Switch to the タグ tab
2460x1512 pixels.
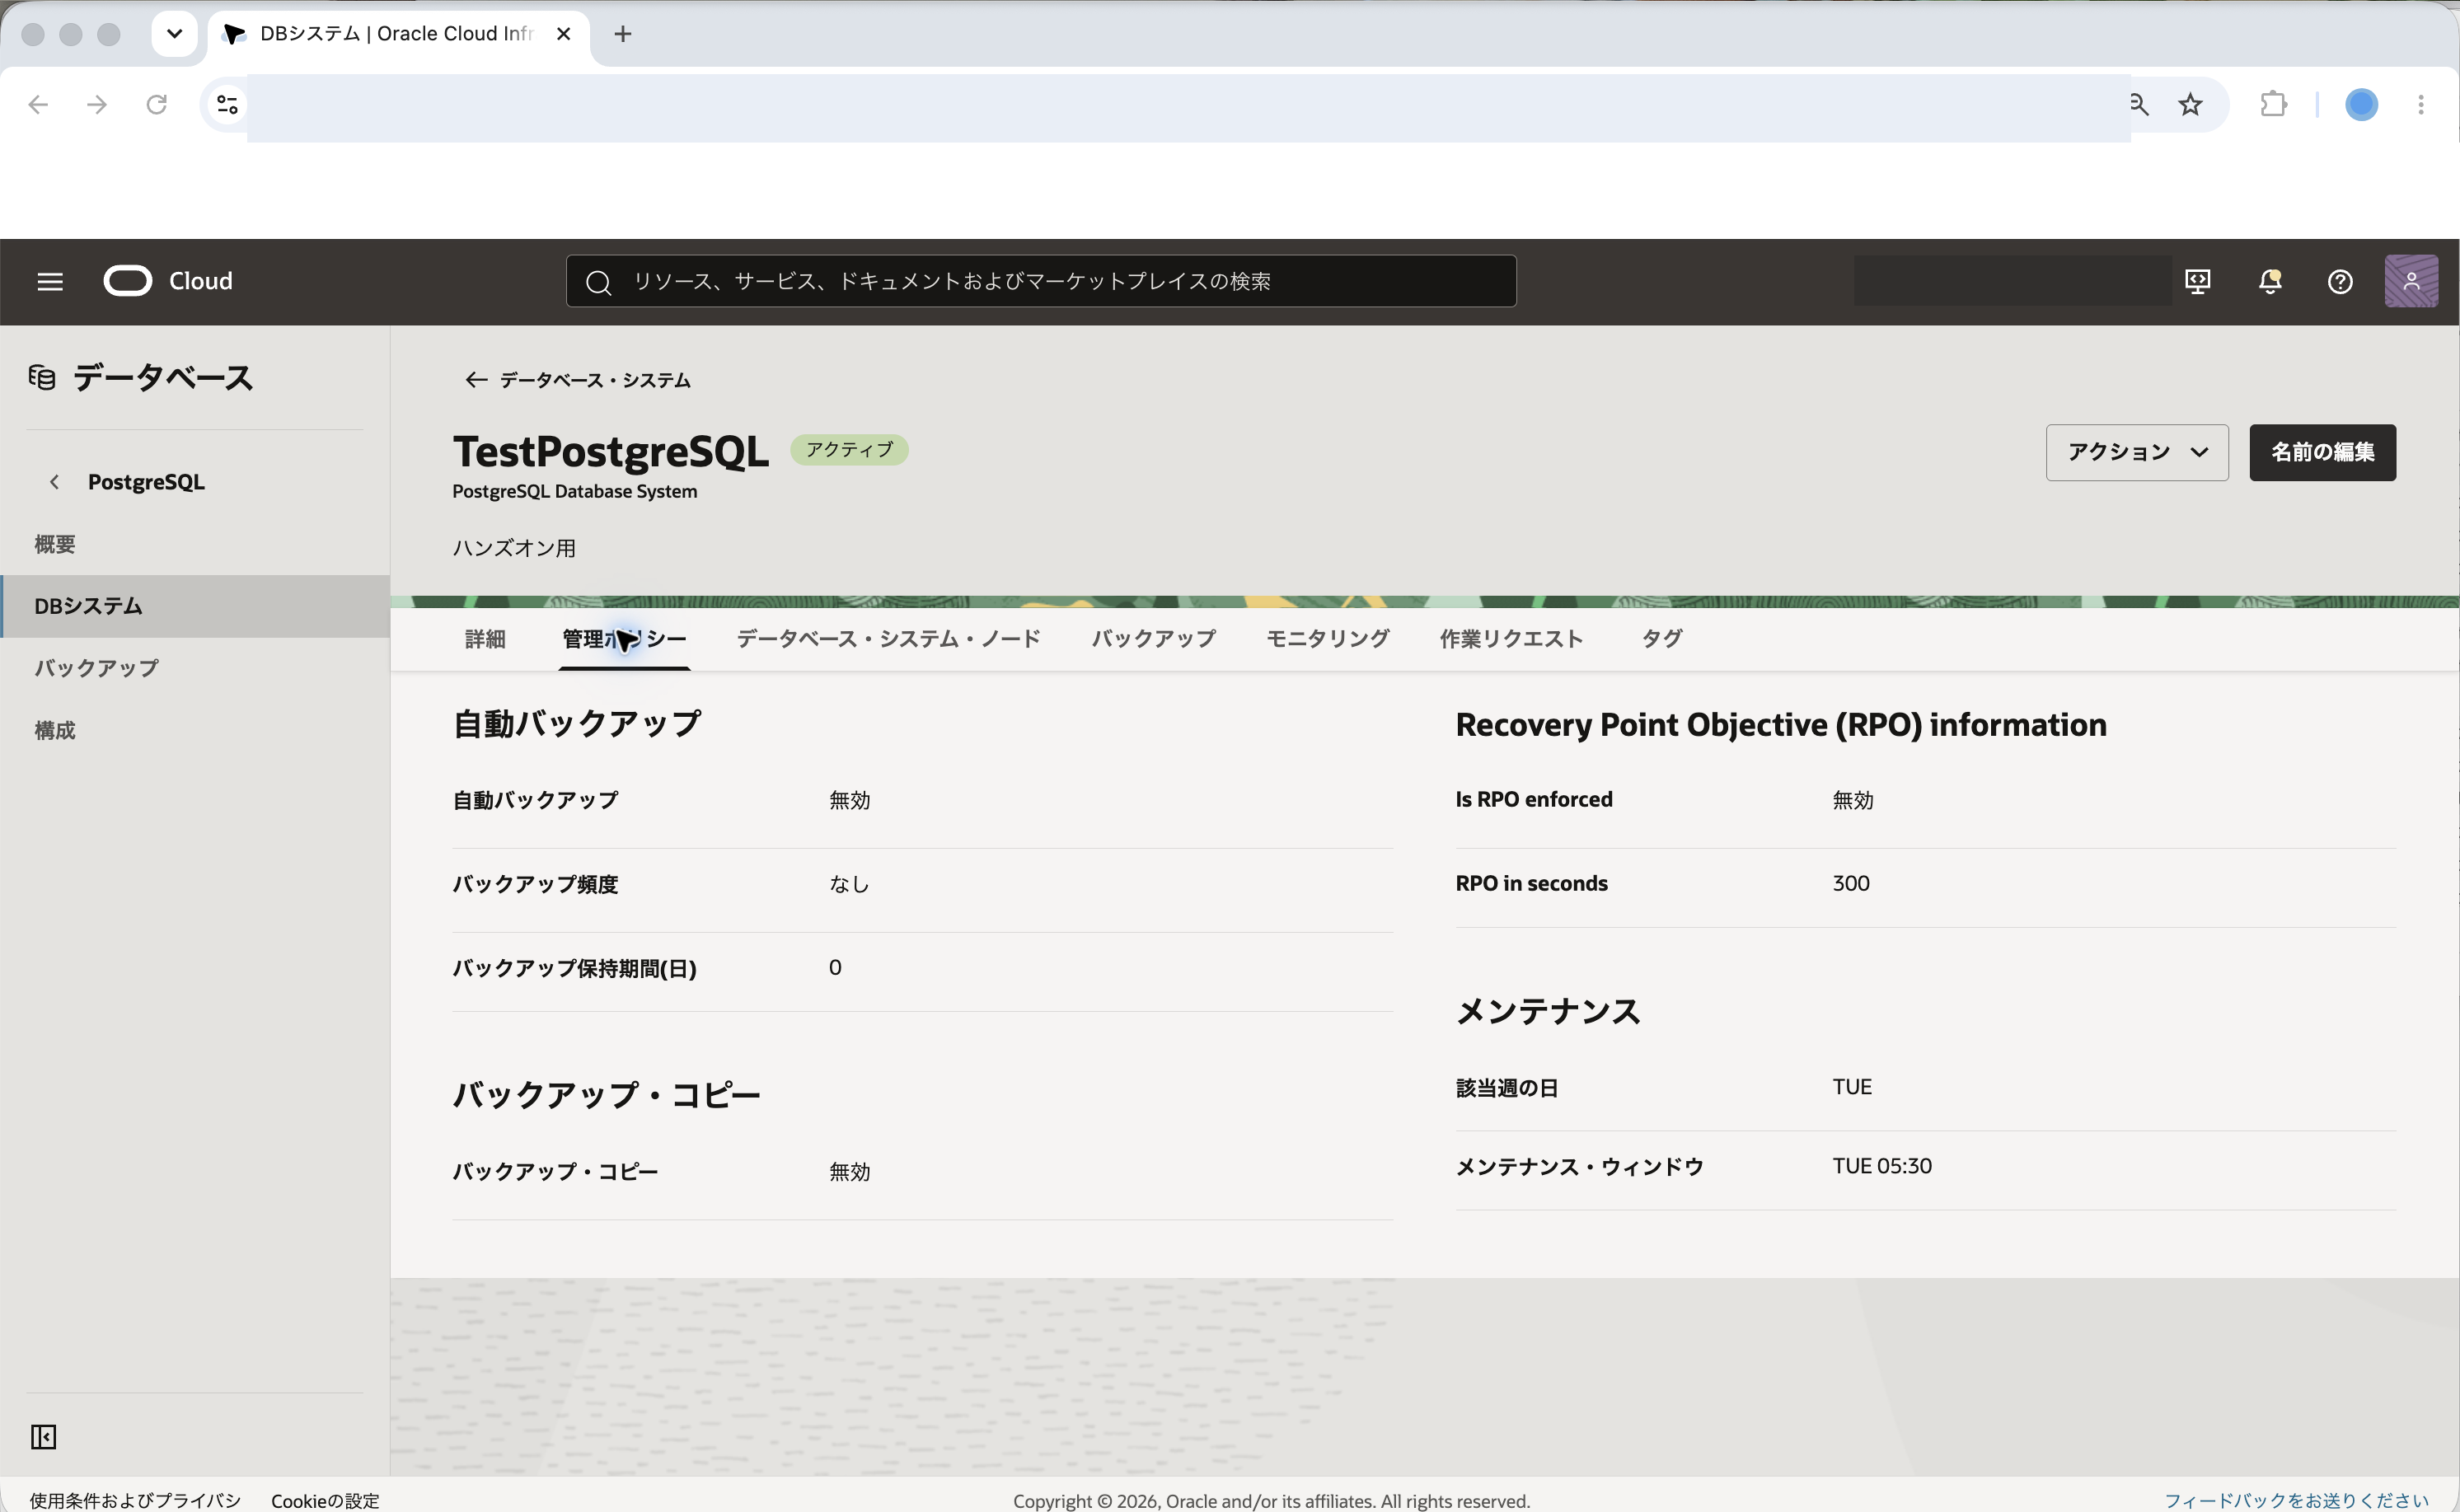point(1662,639)
